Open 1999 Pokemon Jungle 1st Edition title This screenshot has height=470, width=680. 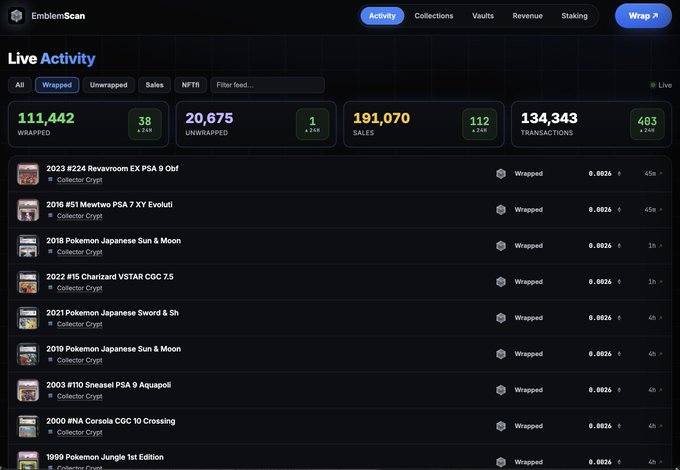click(x=105, y=457)
